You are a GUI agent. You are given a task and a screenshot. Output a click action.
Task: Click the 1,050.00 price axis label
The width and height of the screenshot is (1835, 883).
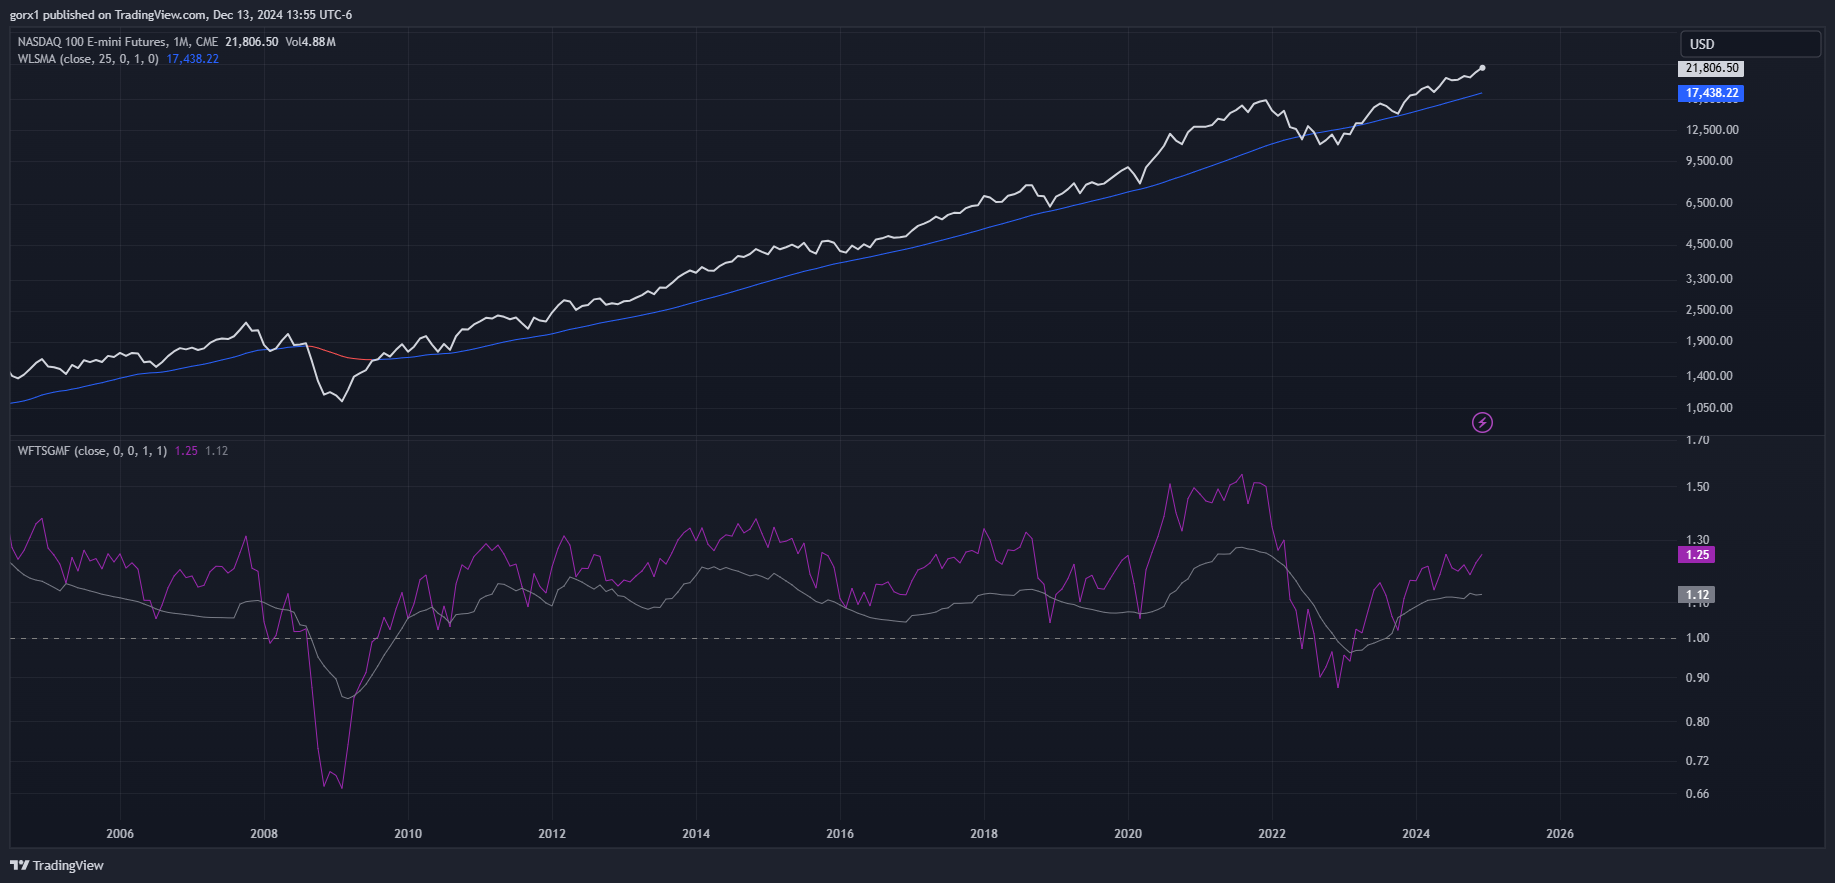1709,408
